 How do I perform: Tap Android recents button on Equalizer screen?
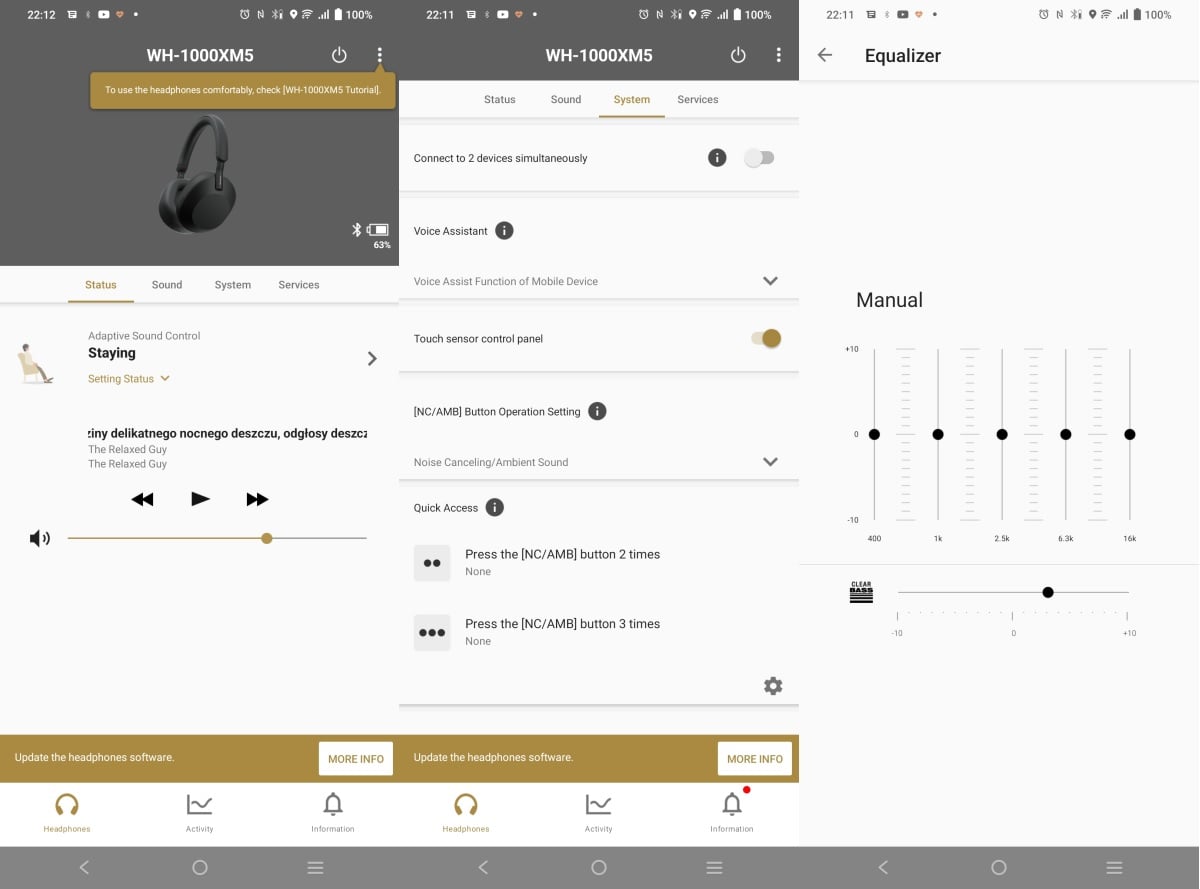[1114, 868]
